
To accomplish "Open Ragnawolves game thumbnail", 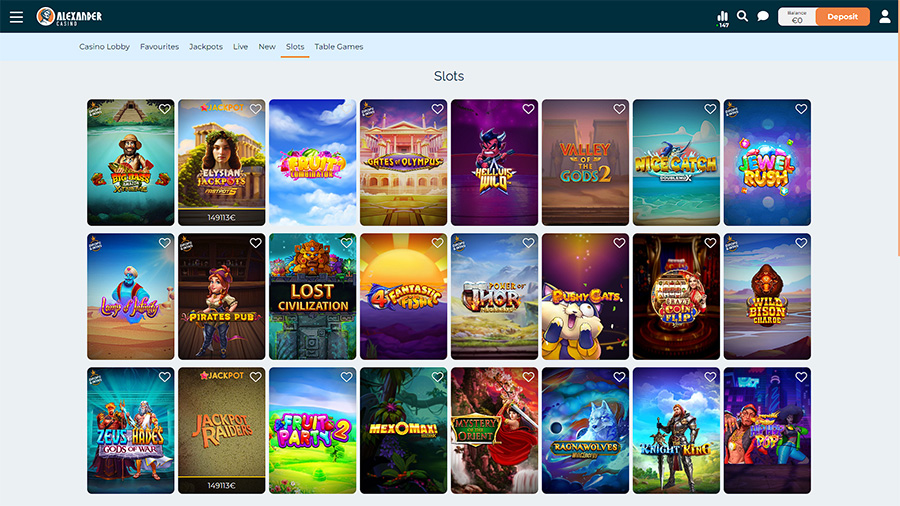I will [x=585, y=430].
